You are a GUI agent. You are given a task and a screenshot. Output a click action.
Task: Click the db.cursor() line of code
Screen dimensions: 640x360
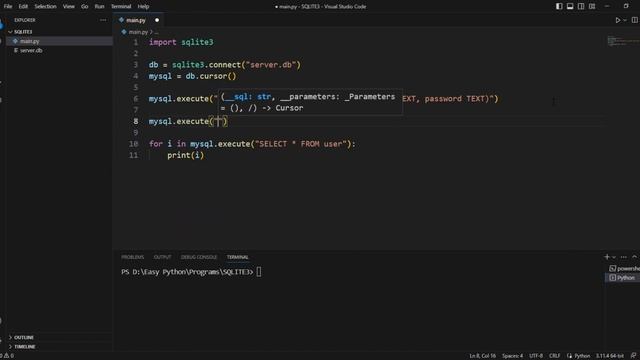point(192,76)
